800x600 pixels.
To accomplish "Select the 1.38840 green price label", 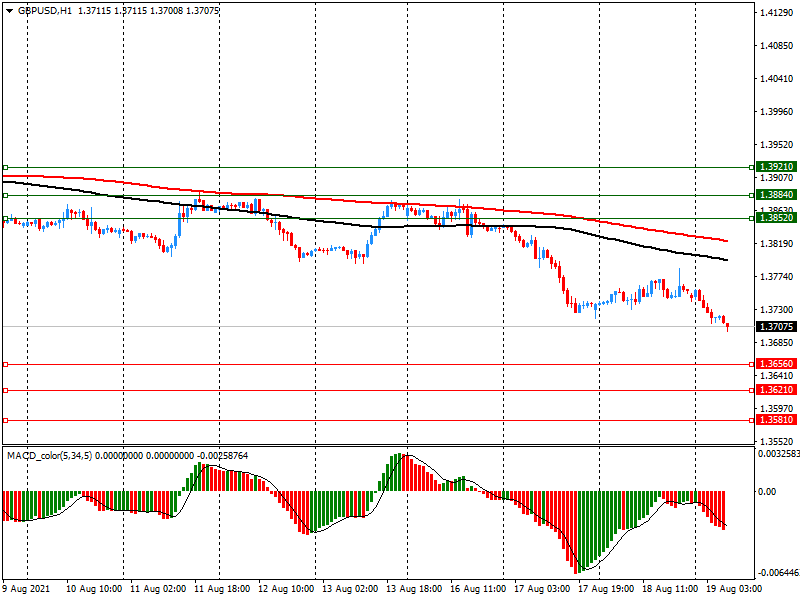I will click(x=776, y=195).
